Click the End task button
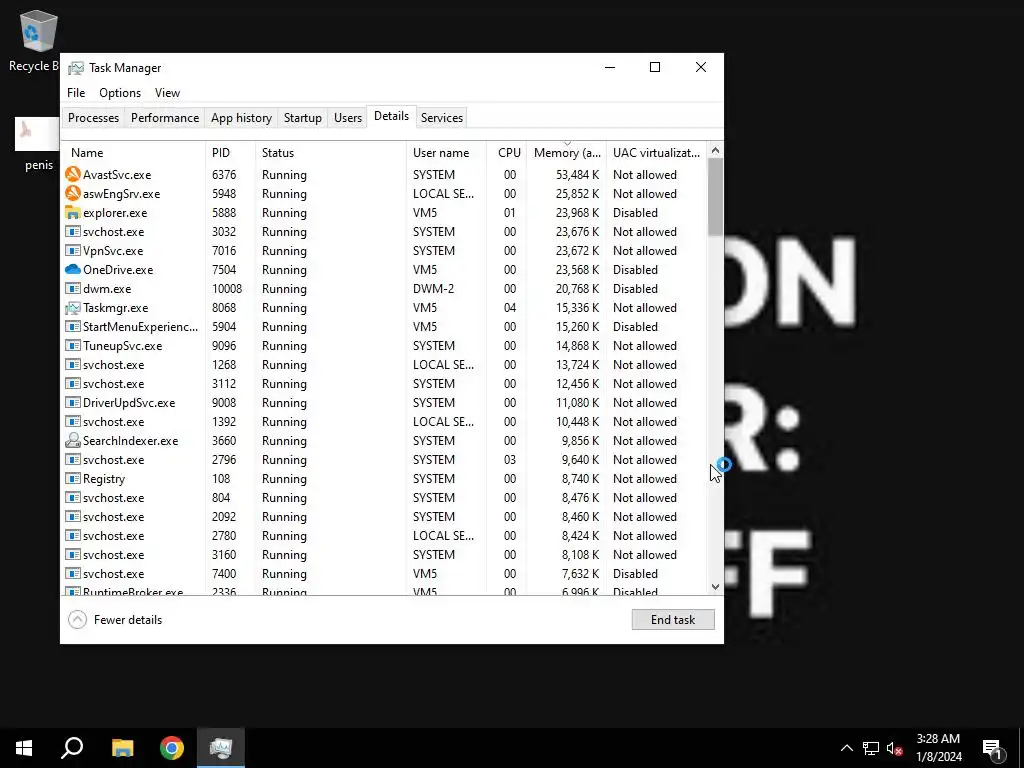The image size is (1024, 768). (673, 620)
